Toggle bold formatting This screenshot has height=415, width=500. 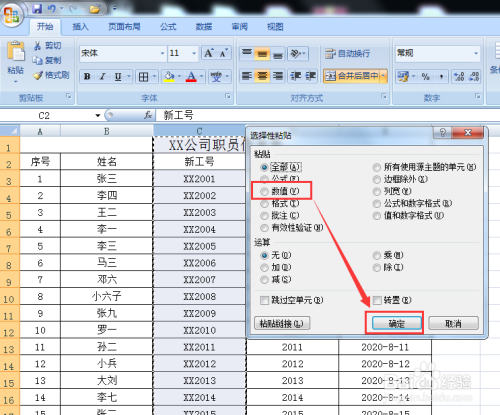[87, 77]
